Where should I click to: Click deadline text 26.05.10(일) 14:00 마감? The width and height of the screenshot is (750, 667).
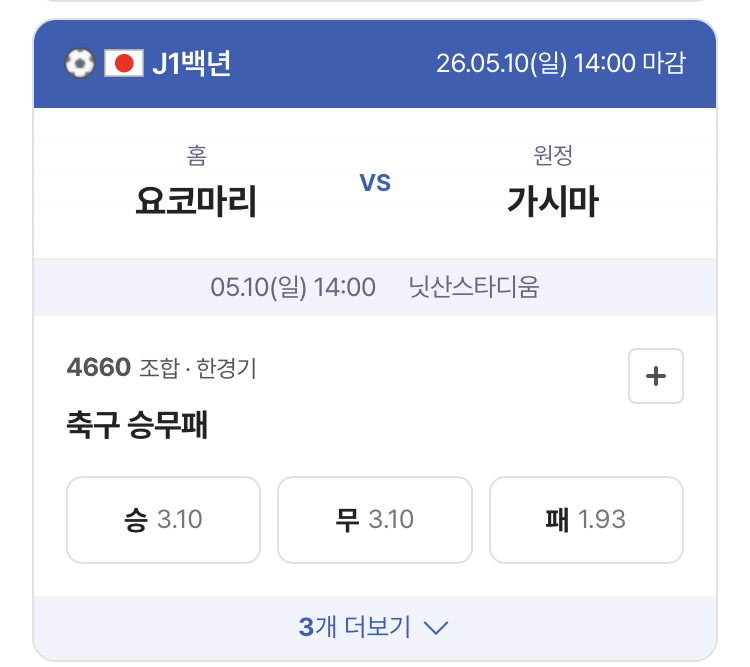tap(561, 63)
